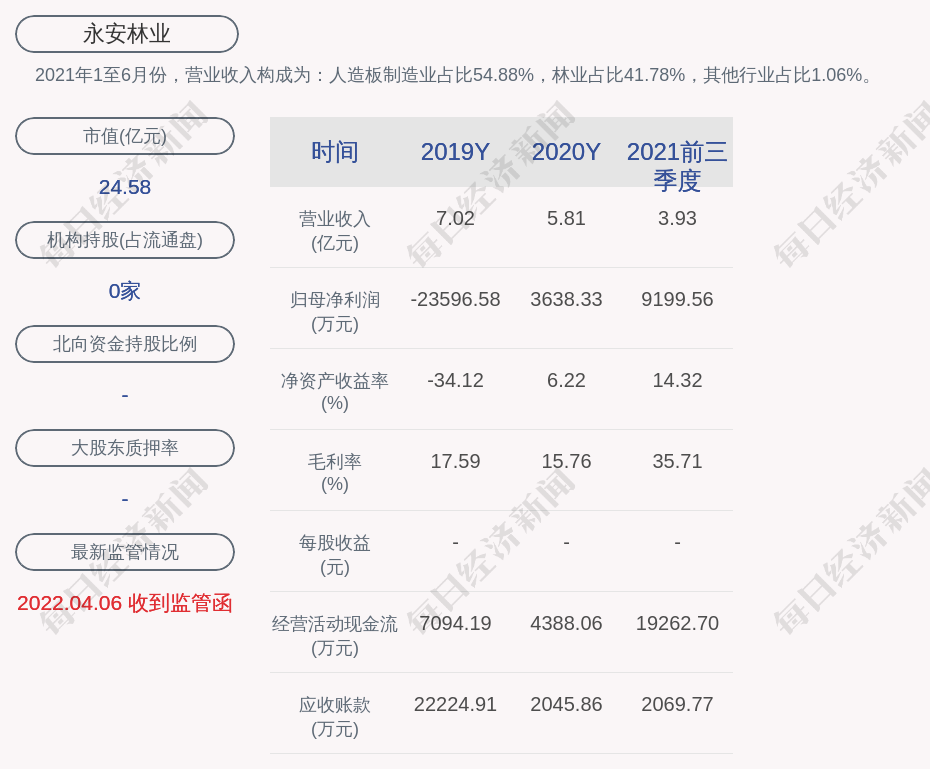Click the red 2022.04.06 收到监管函 notice
This screenshot has width=930, height=769.
click(125, 603)
